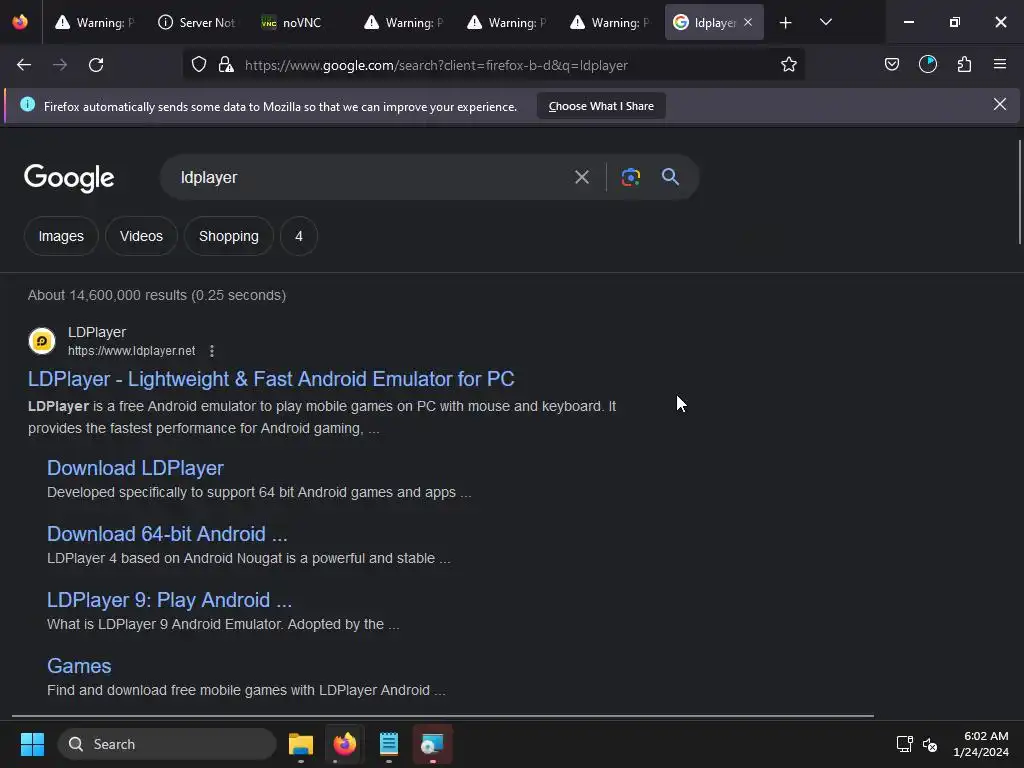The height and width of the screenshot is (768, 1024).
Task: Open the tracking protection shield icon
Action: 199,65
